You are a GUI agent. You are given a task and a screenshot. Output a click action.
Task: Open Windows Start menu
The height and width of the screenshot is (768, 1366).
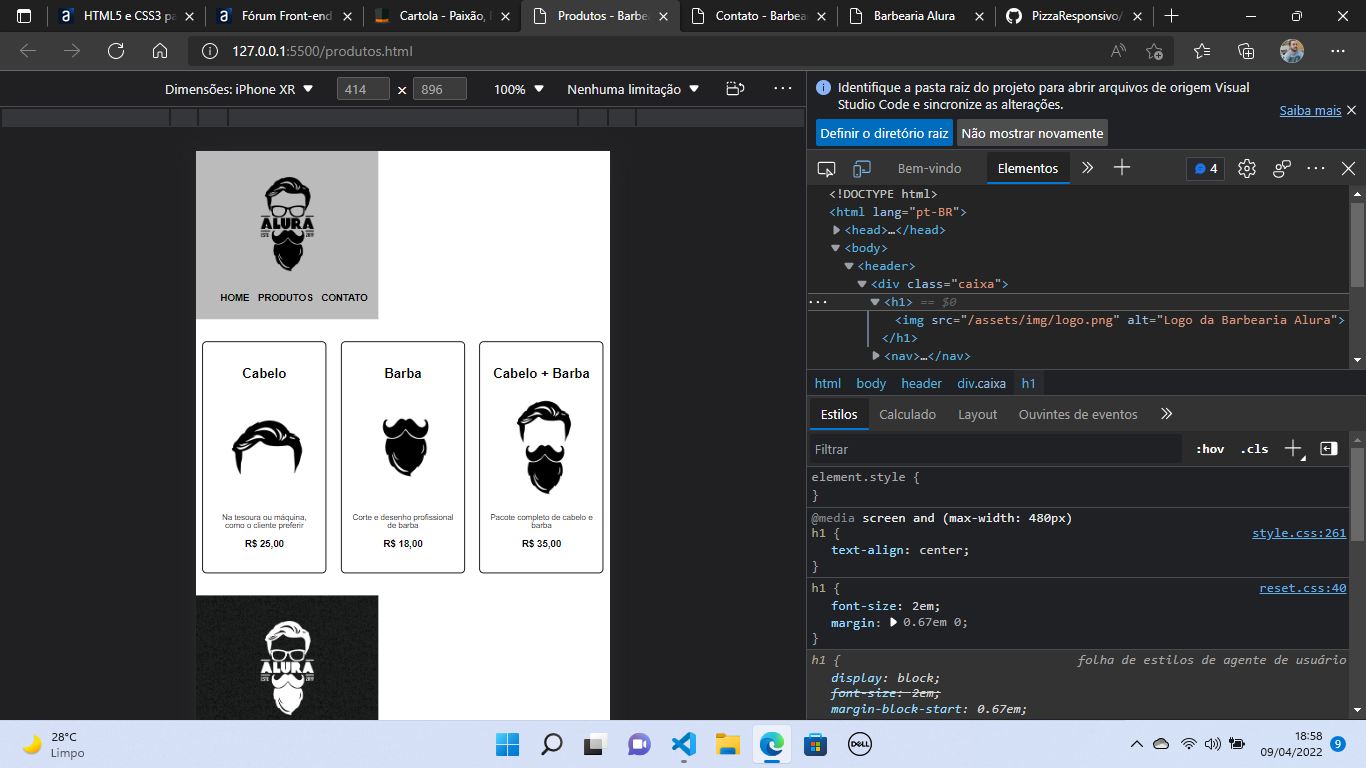pos(507,744)
